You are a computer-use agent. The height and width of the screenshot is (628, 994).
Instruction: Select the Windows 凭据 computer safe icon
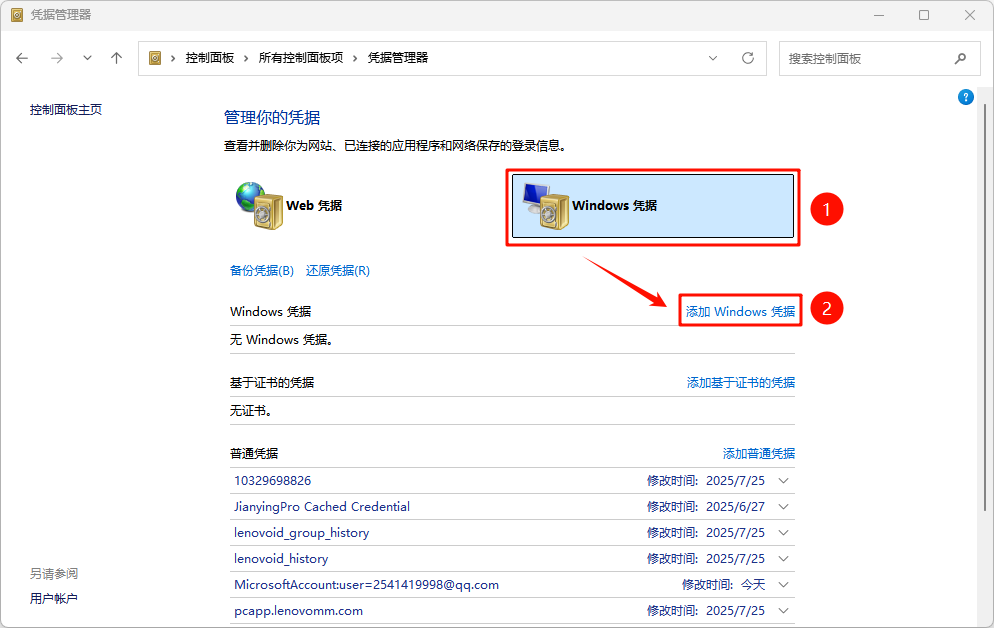point(544,207)
